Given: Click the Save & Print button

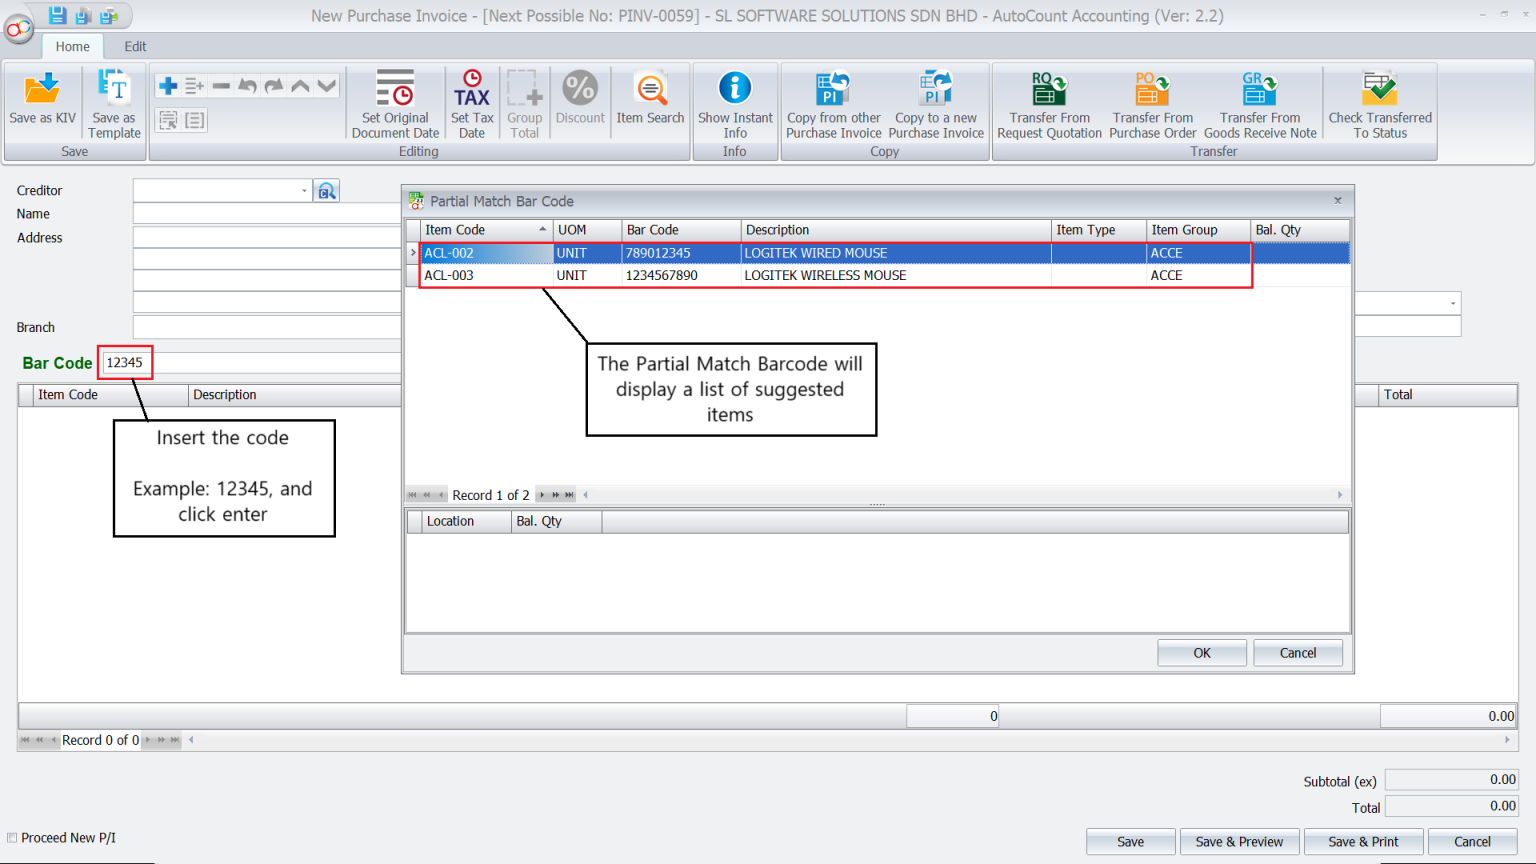Looking at the screenshot, I should (1363, 841).
